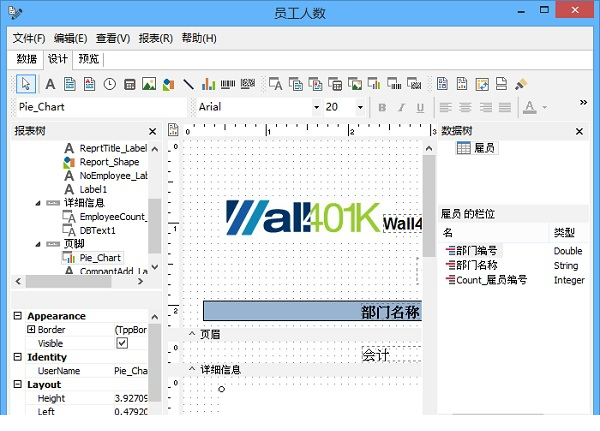
Task: Choose the SubReport component tool
Action: tap(462, 84)
